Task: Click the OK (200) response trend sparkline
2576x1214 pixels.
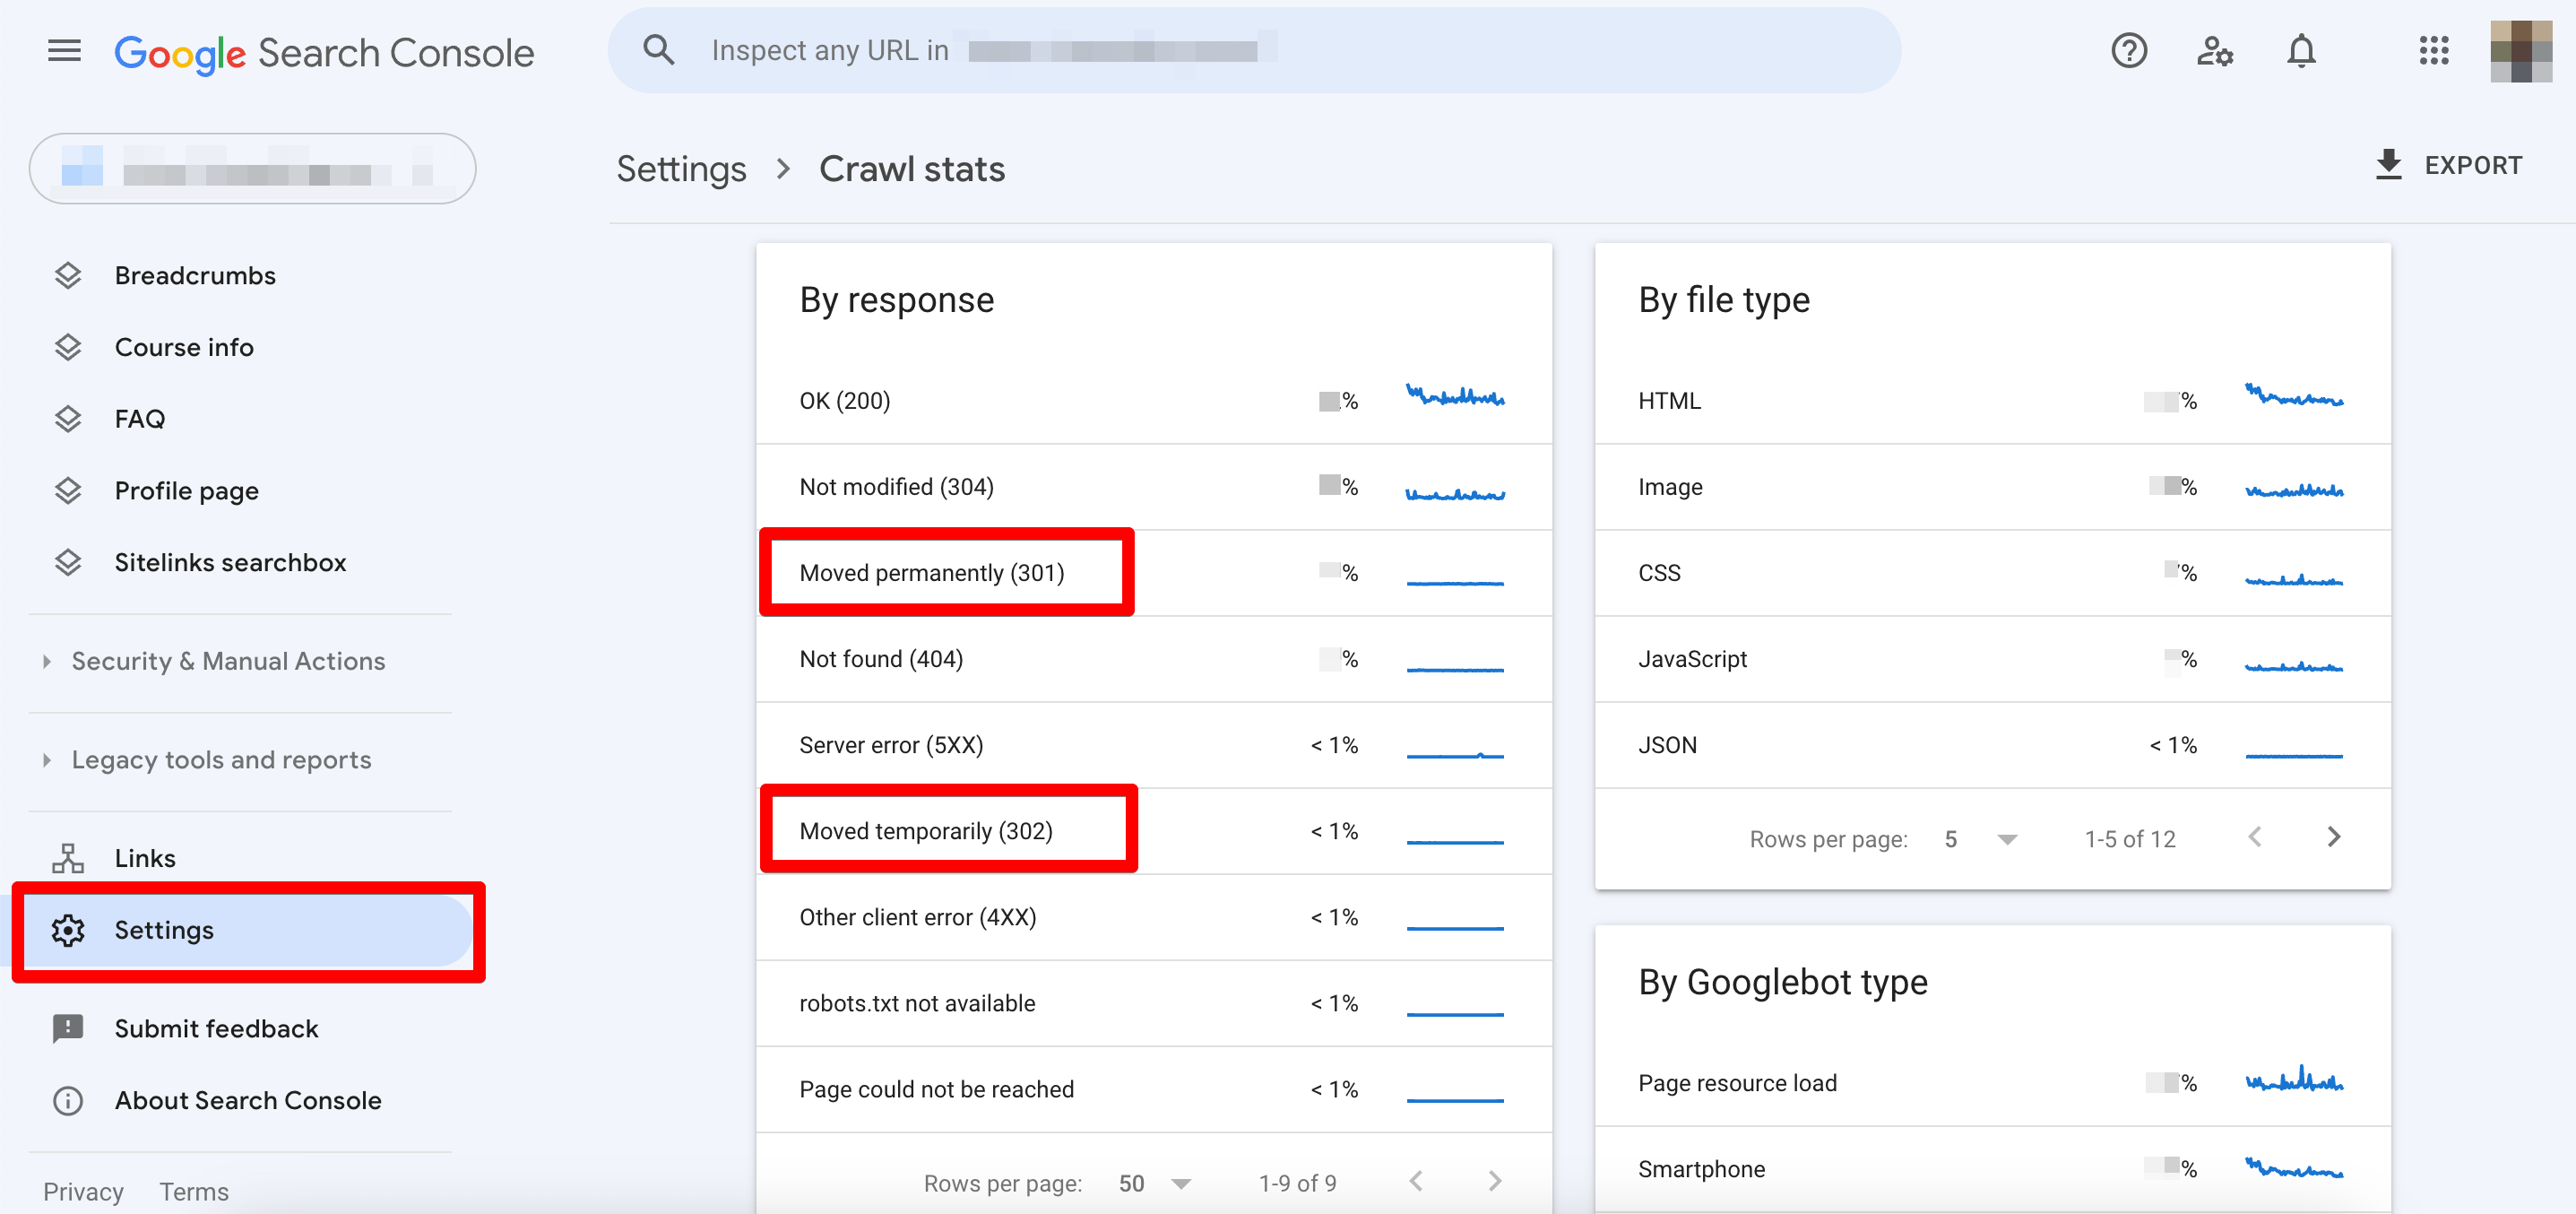Action: point(1455,396)
